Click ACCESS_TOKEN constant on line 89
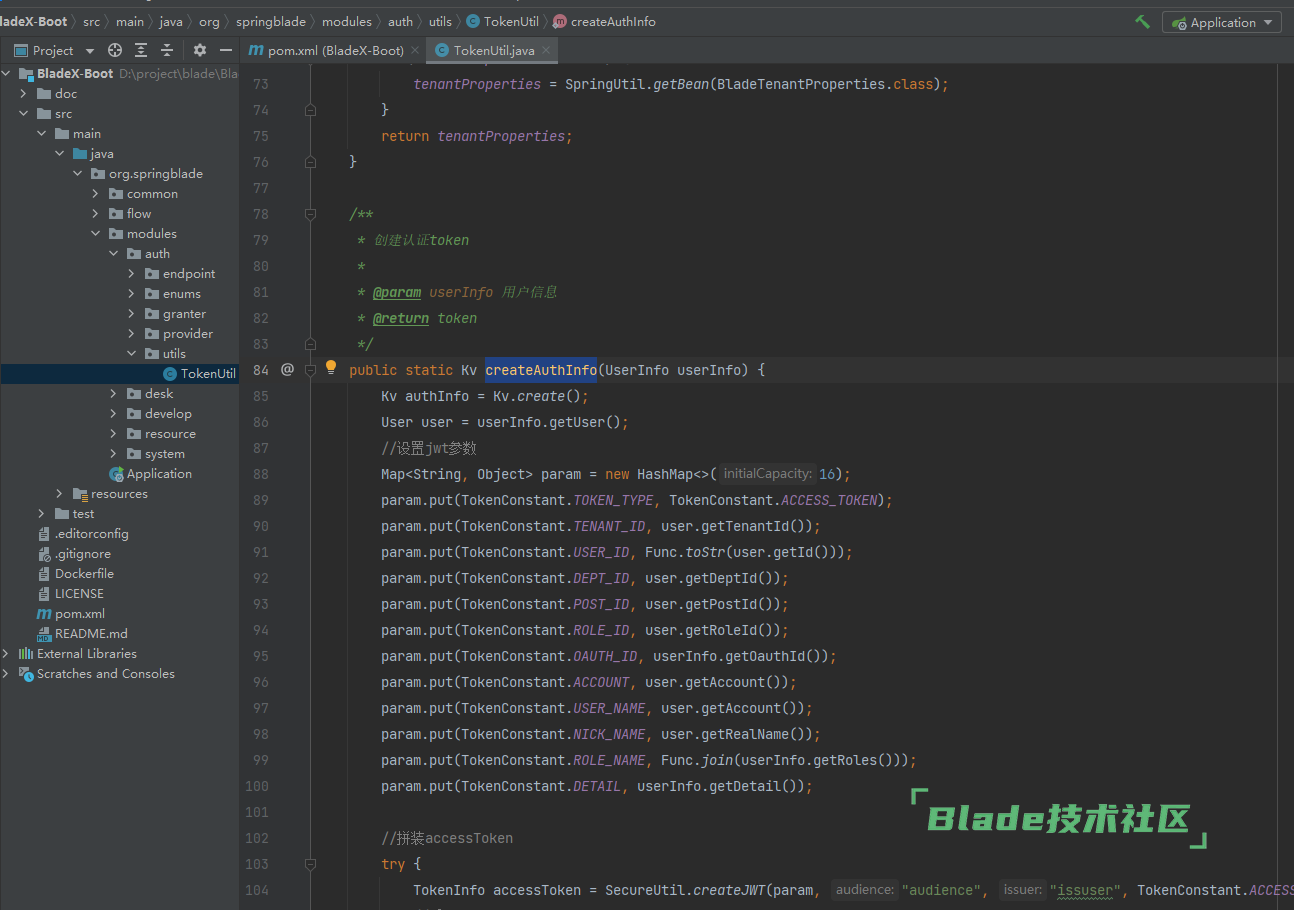This screenshot has width=1294, height=910. [x=829, y=500]
